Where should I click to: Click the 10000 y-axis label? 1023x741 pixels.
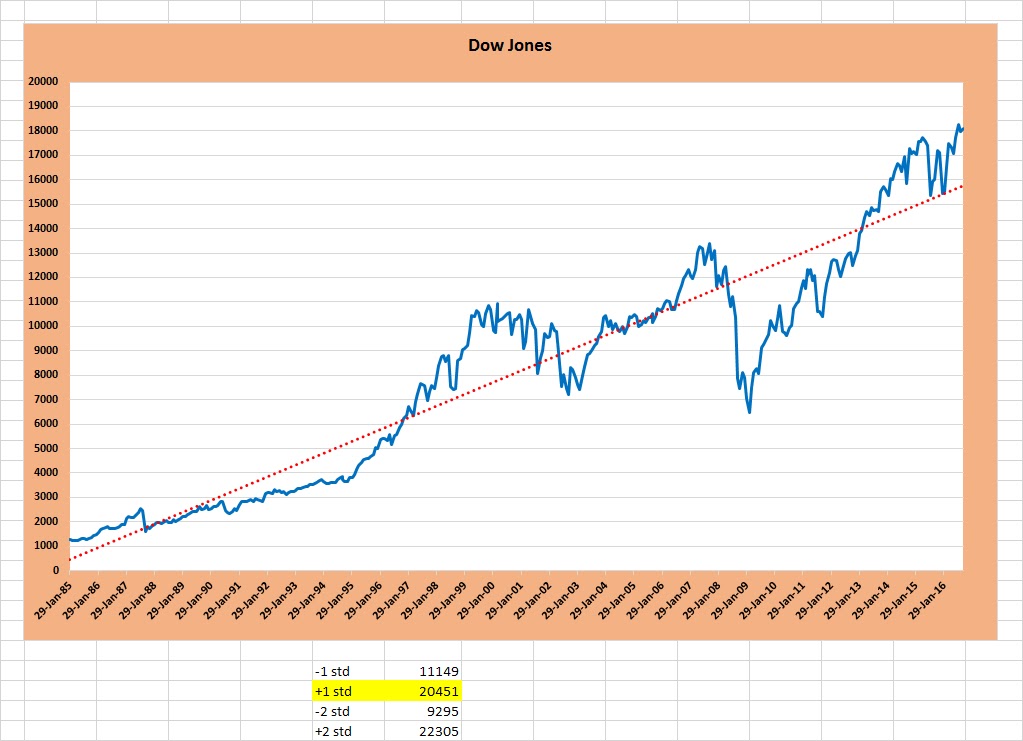(x=43, y=325)
